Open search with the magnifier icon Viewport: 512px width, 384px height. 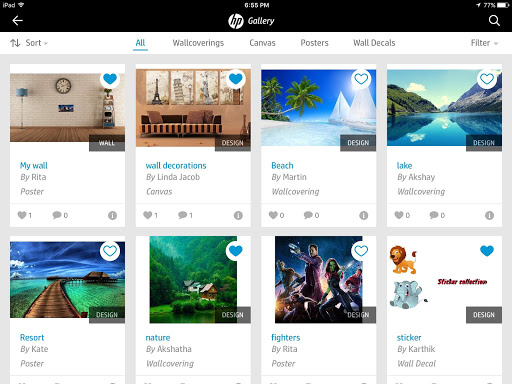494,21
